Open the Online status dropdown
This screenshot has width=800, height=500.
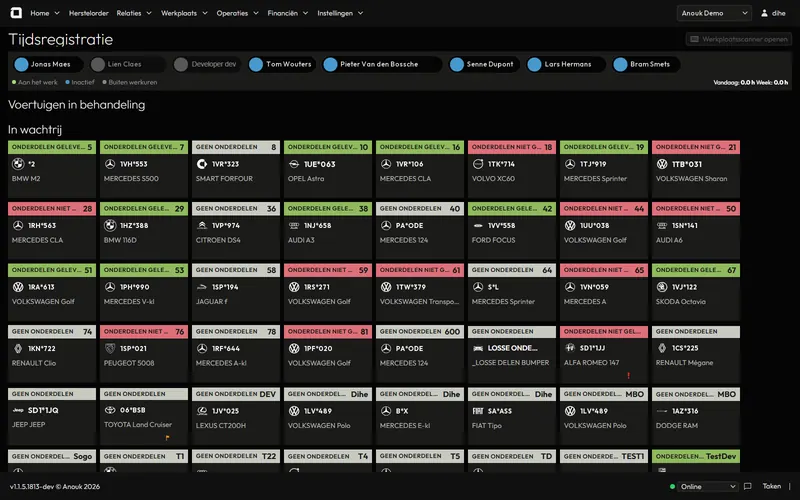click(708, 487)
